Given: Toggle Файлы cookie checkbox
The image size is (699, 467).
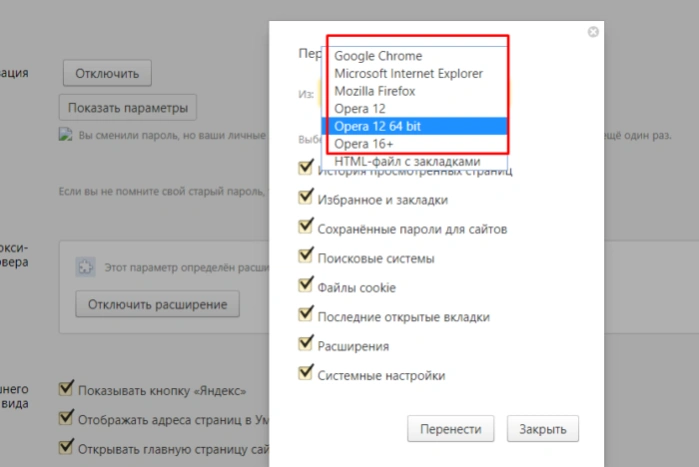Looking at the screenshot, I should (x=305, y=285).
